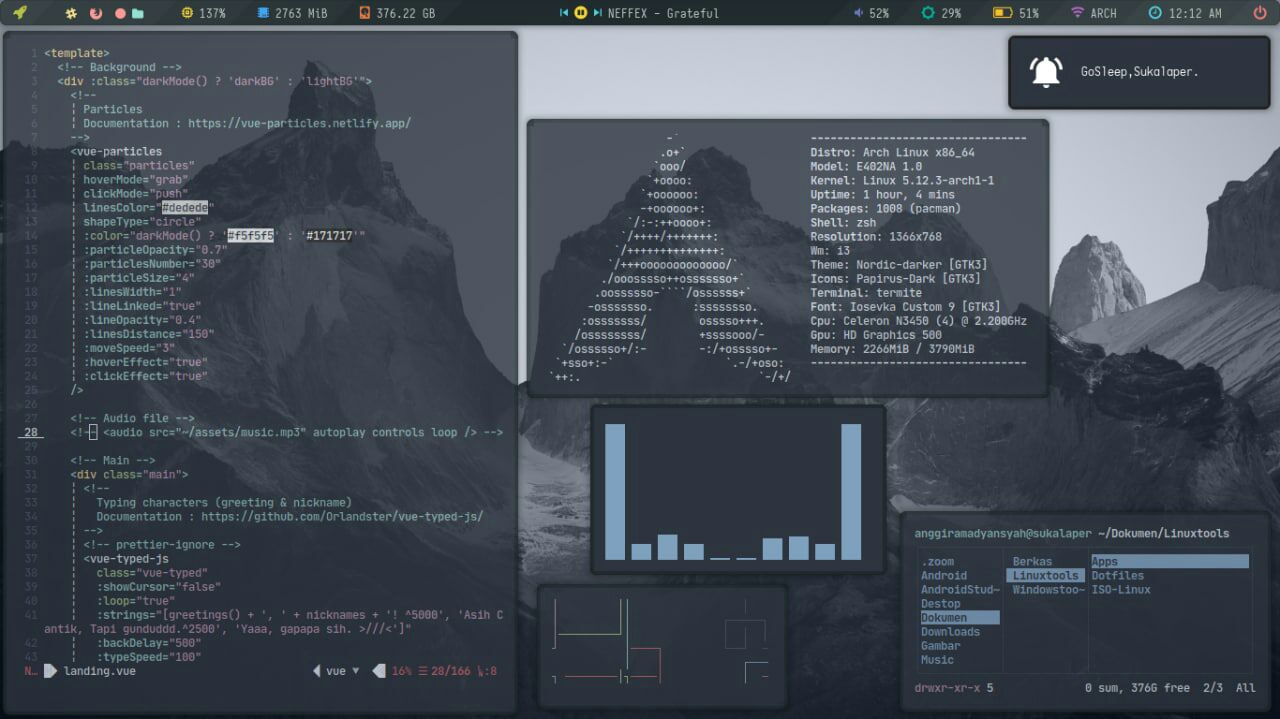
Task: Click the landing.vue filename in status line
Action: click(100, 671)
